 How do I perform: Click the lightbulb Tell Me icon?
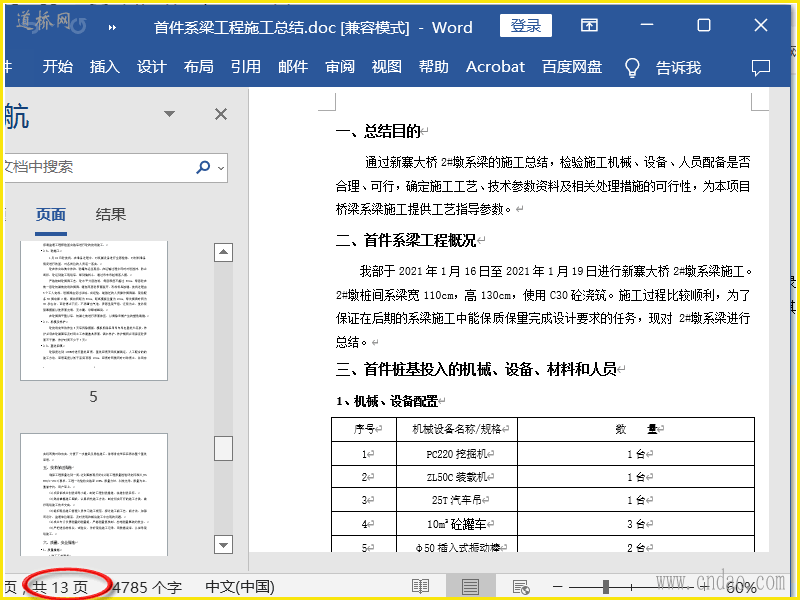[x=632, y=67]
